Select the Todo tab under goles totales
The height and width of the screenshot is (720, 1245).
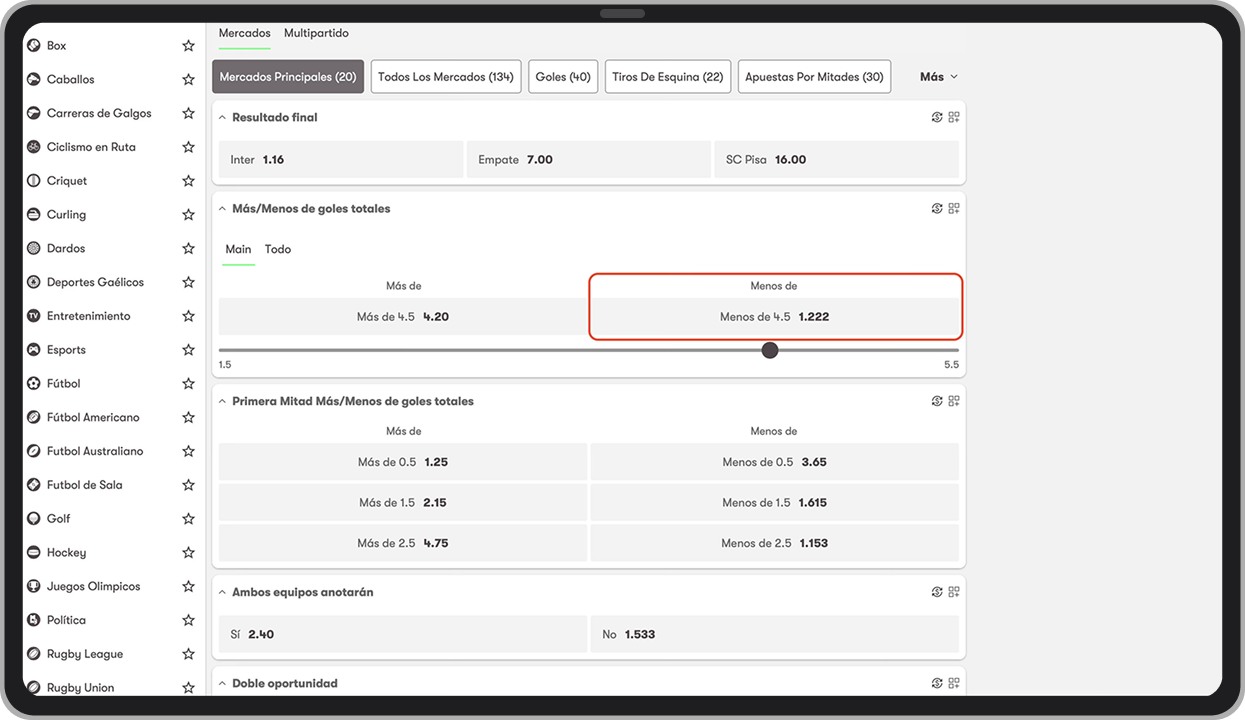pyautogui.click(x=278, y=249)
